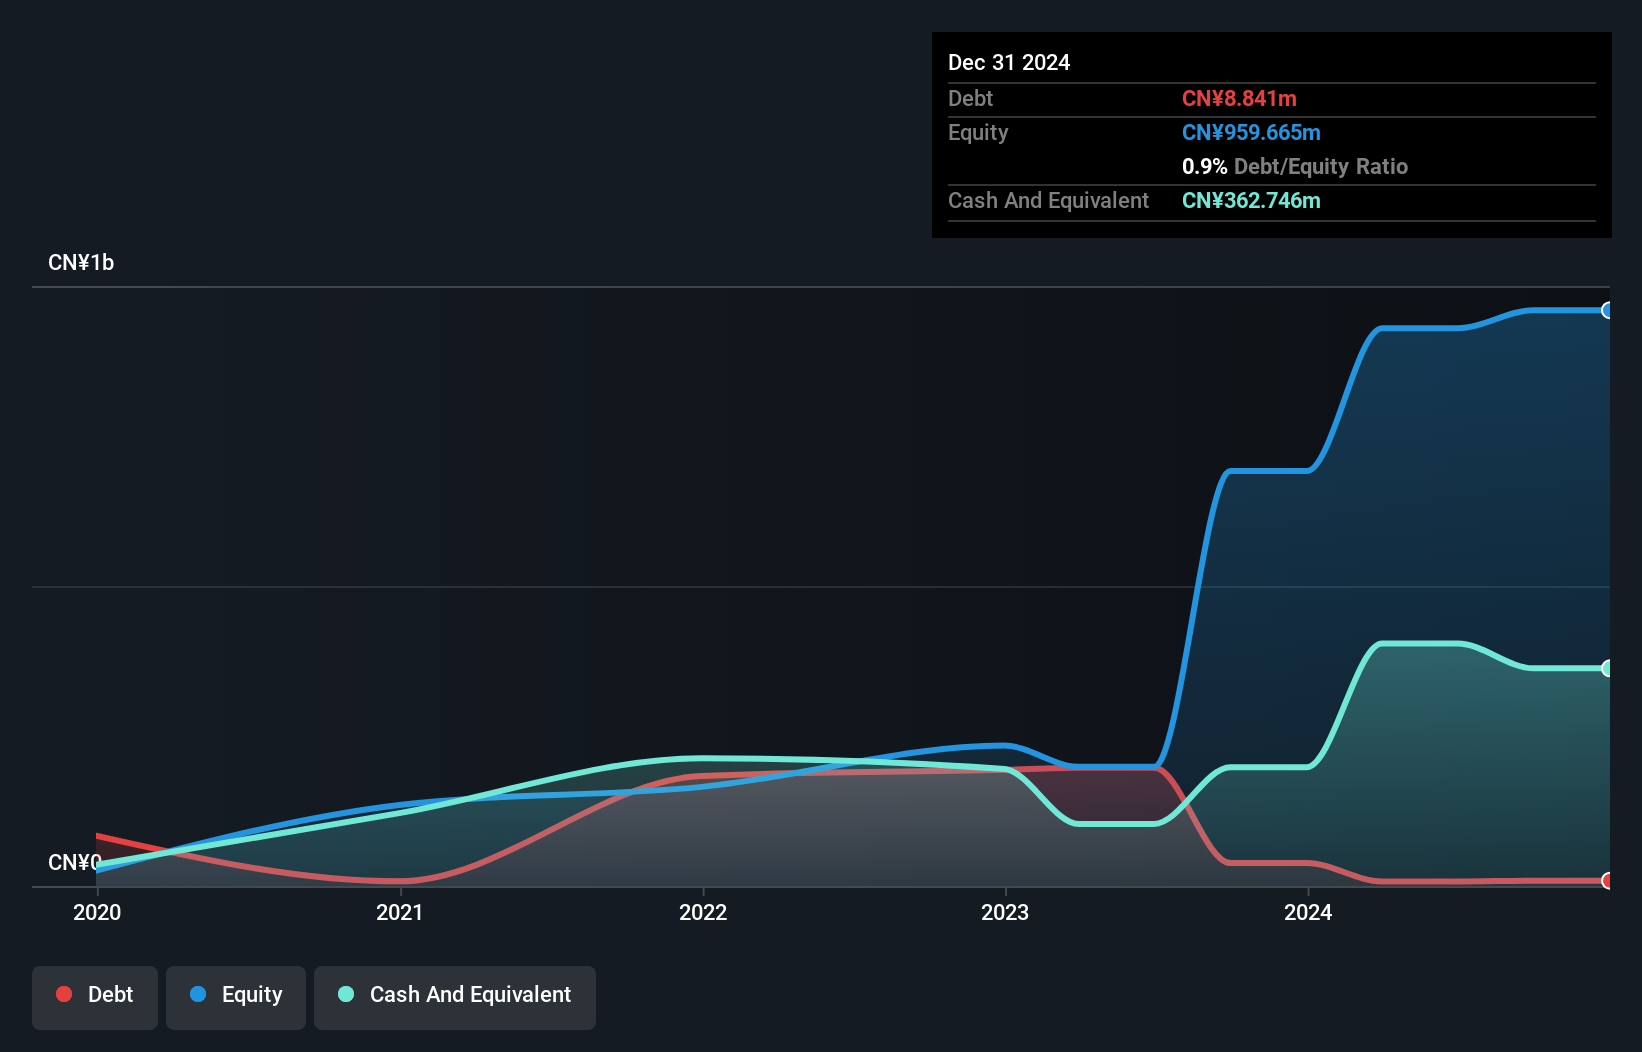Click the CN¥8.841m debt value
This screenshot has width=1642, height=1052.
(1239, 98)
